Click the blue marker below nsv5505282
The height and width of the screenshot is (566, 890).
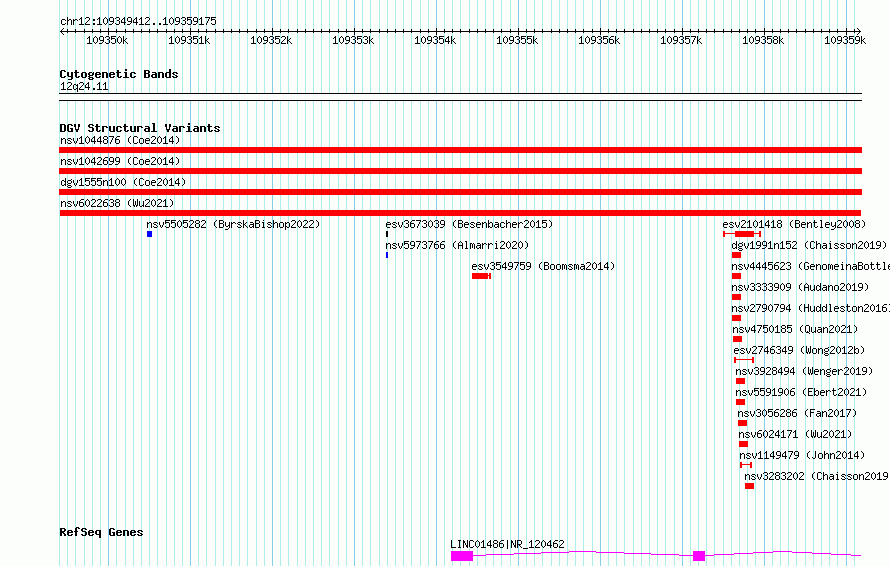[x=149, y=234]
